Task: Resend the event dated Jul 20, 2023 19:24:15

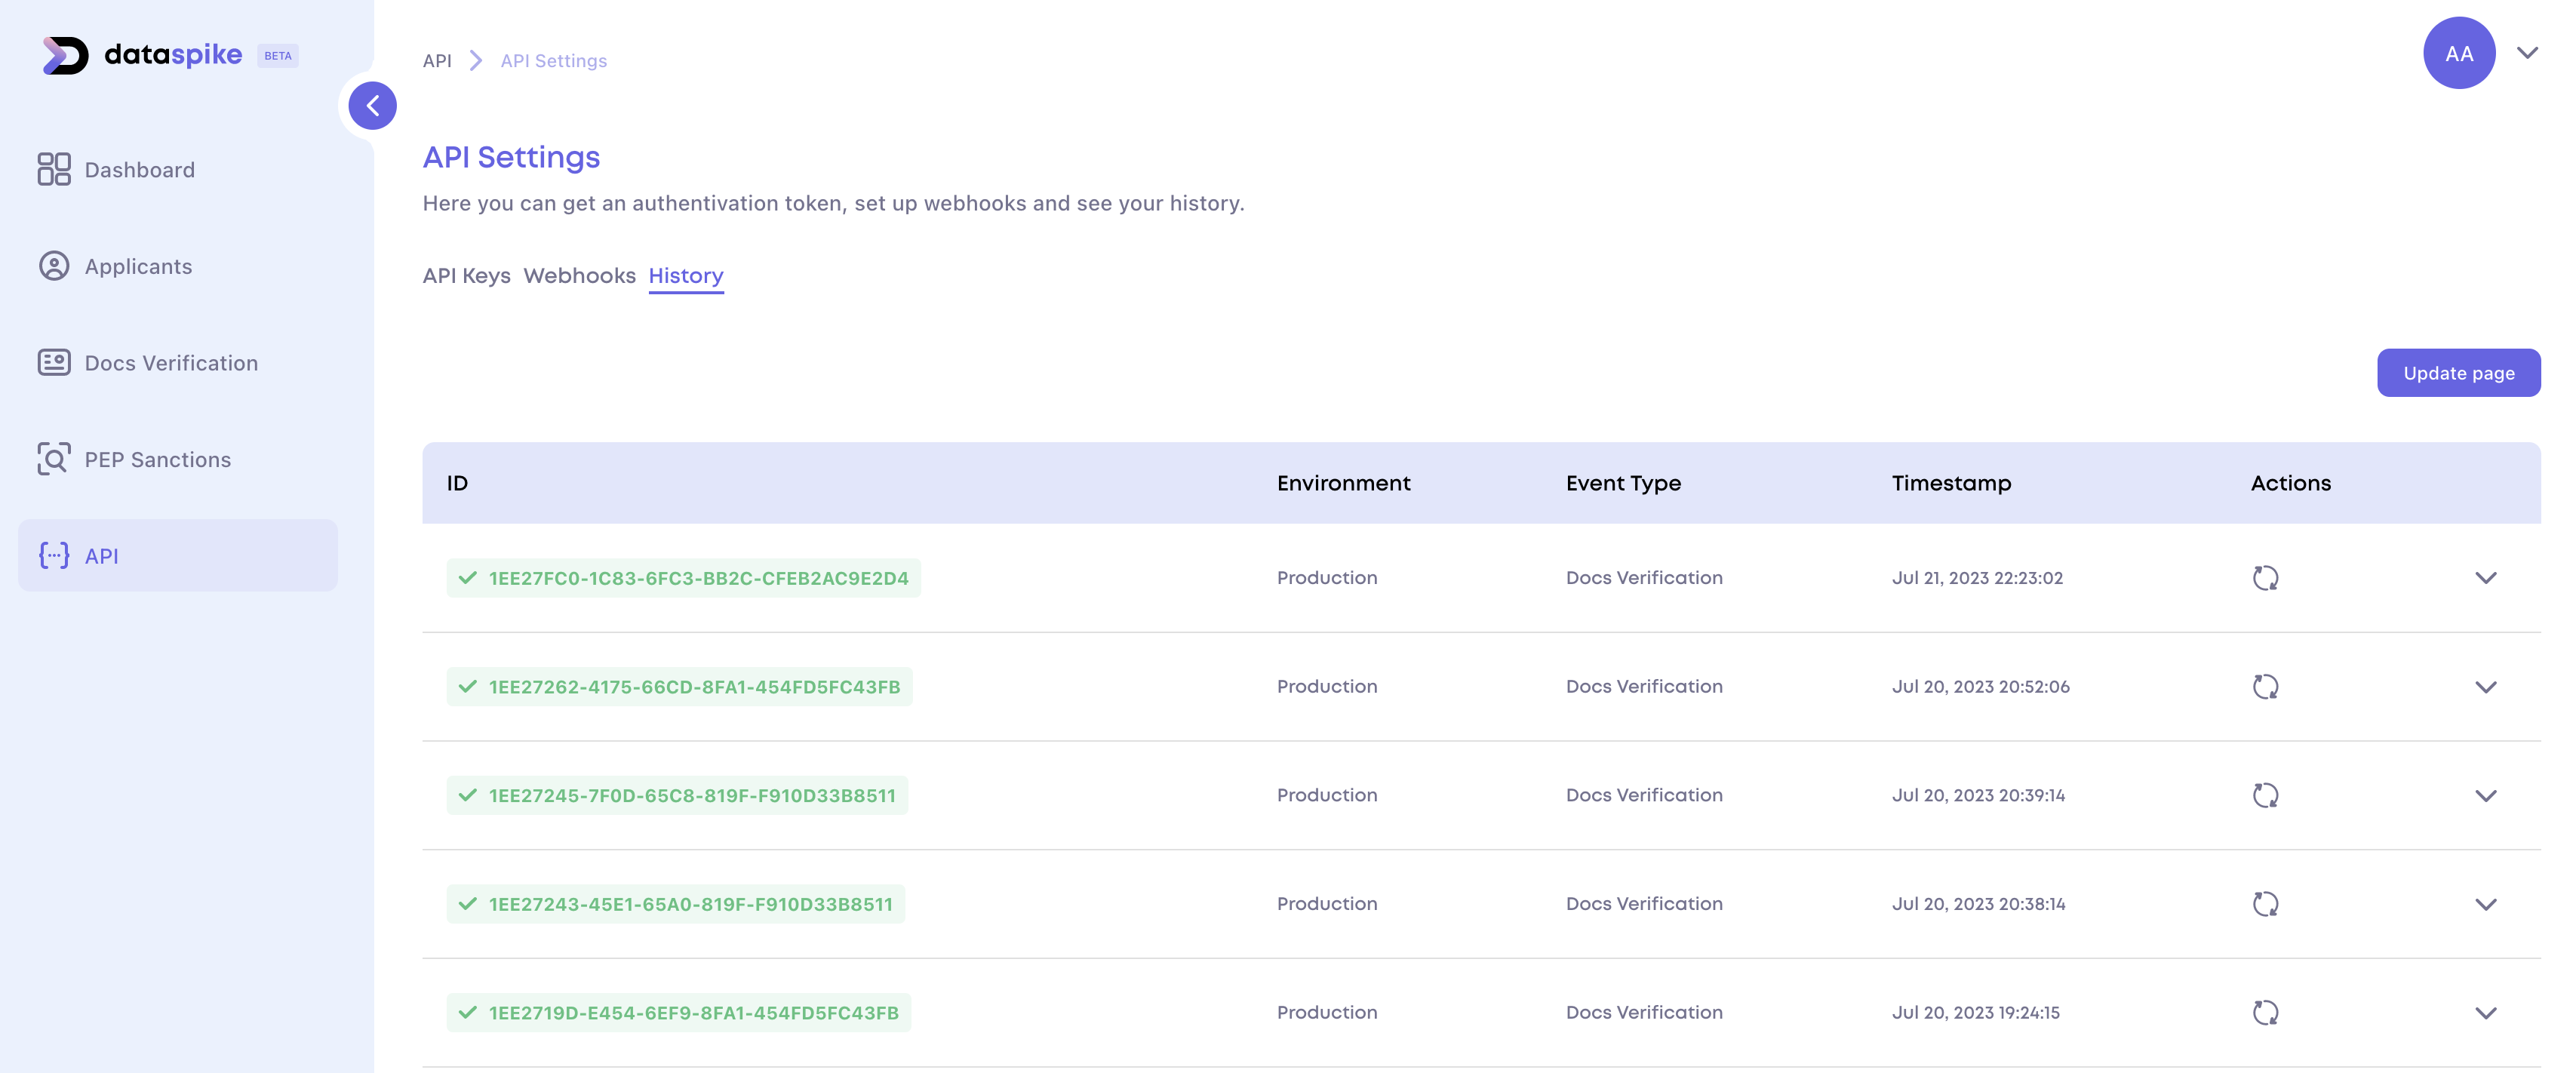Action: coord(2265,1013)
